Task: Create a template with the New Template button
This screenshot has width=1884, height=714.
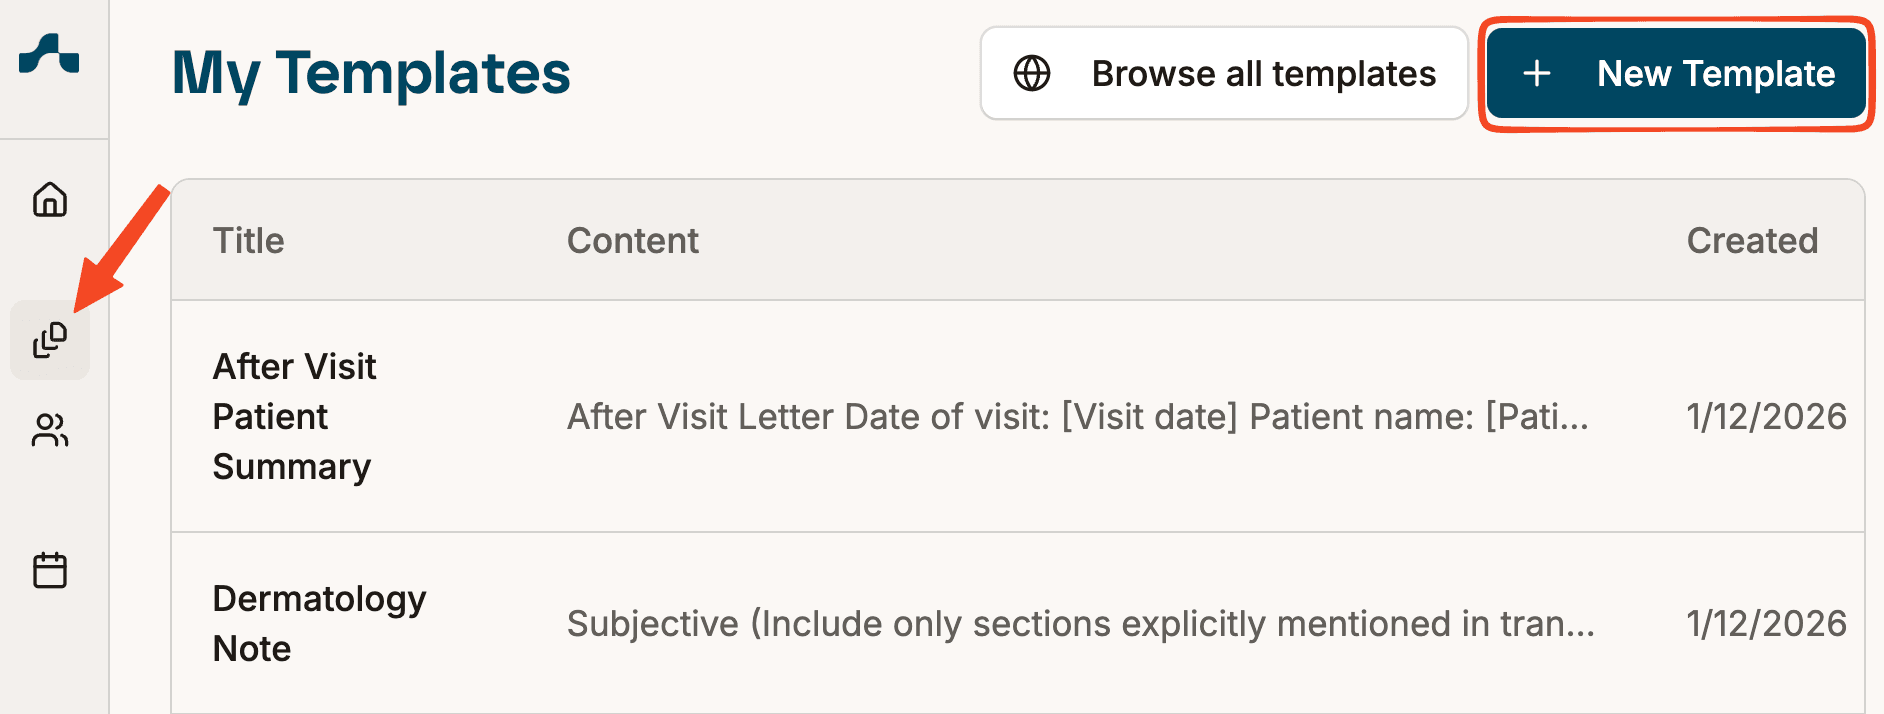Action: tap(1715, 73)
